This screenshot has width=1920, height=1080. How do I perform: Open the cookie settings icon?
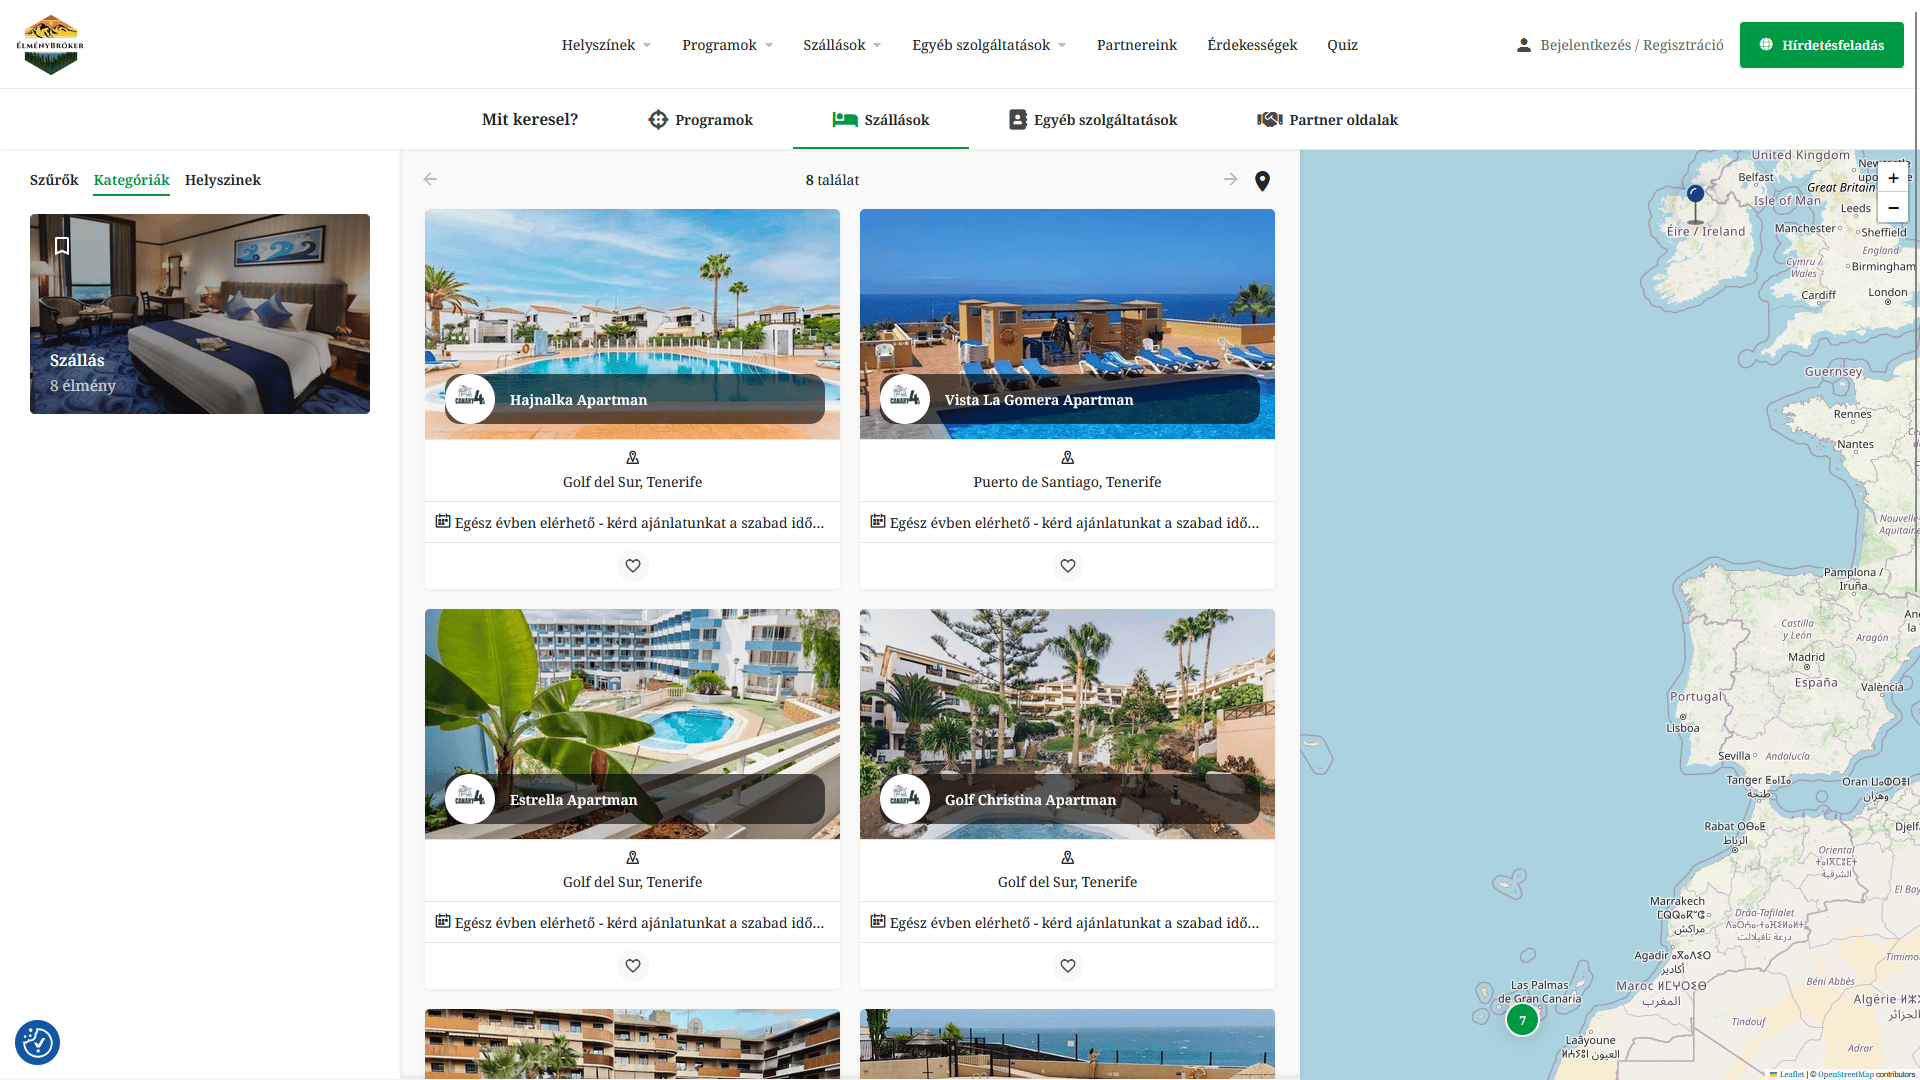(37, 1043)
